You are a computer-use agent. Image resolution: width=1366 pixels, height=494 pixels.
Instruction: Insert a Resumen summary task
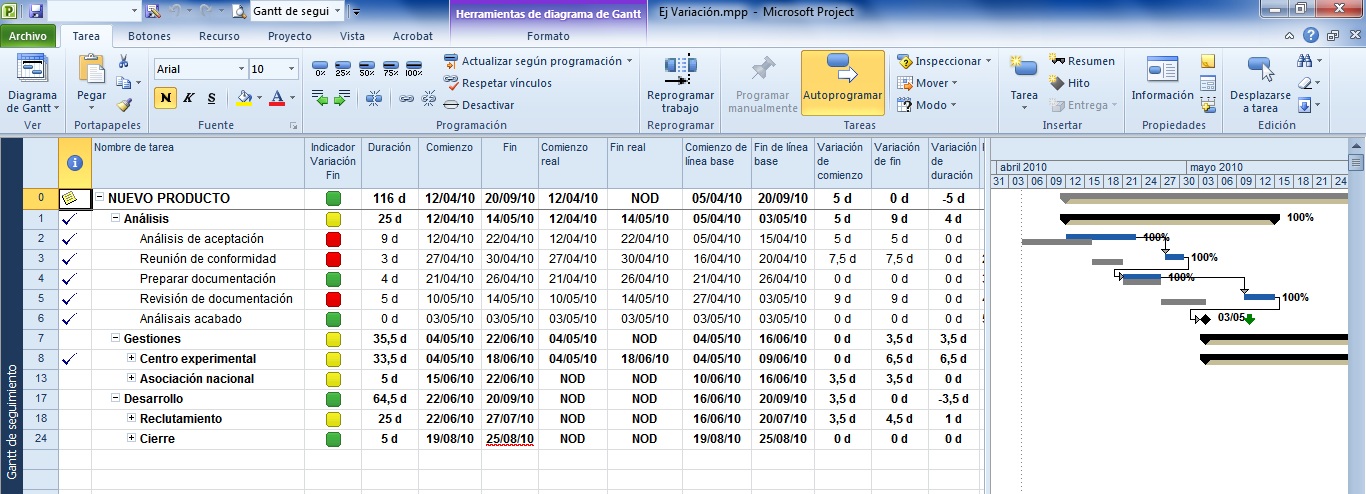point(1081,61)
